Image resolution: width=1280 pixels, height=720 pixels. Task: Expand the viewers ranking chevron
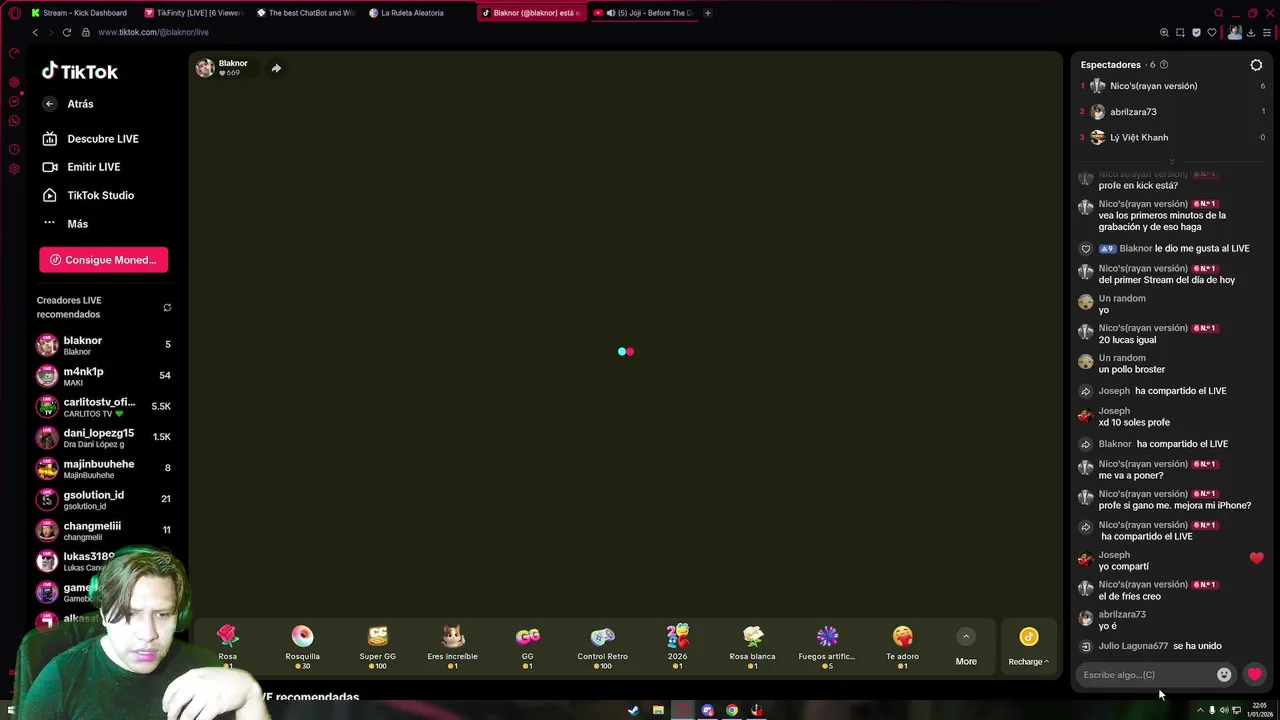pos(1172,161)
